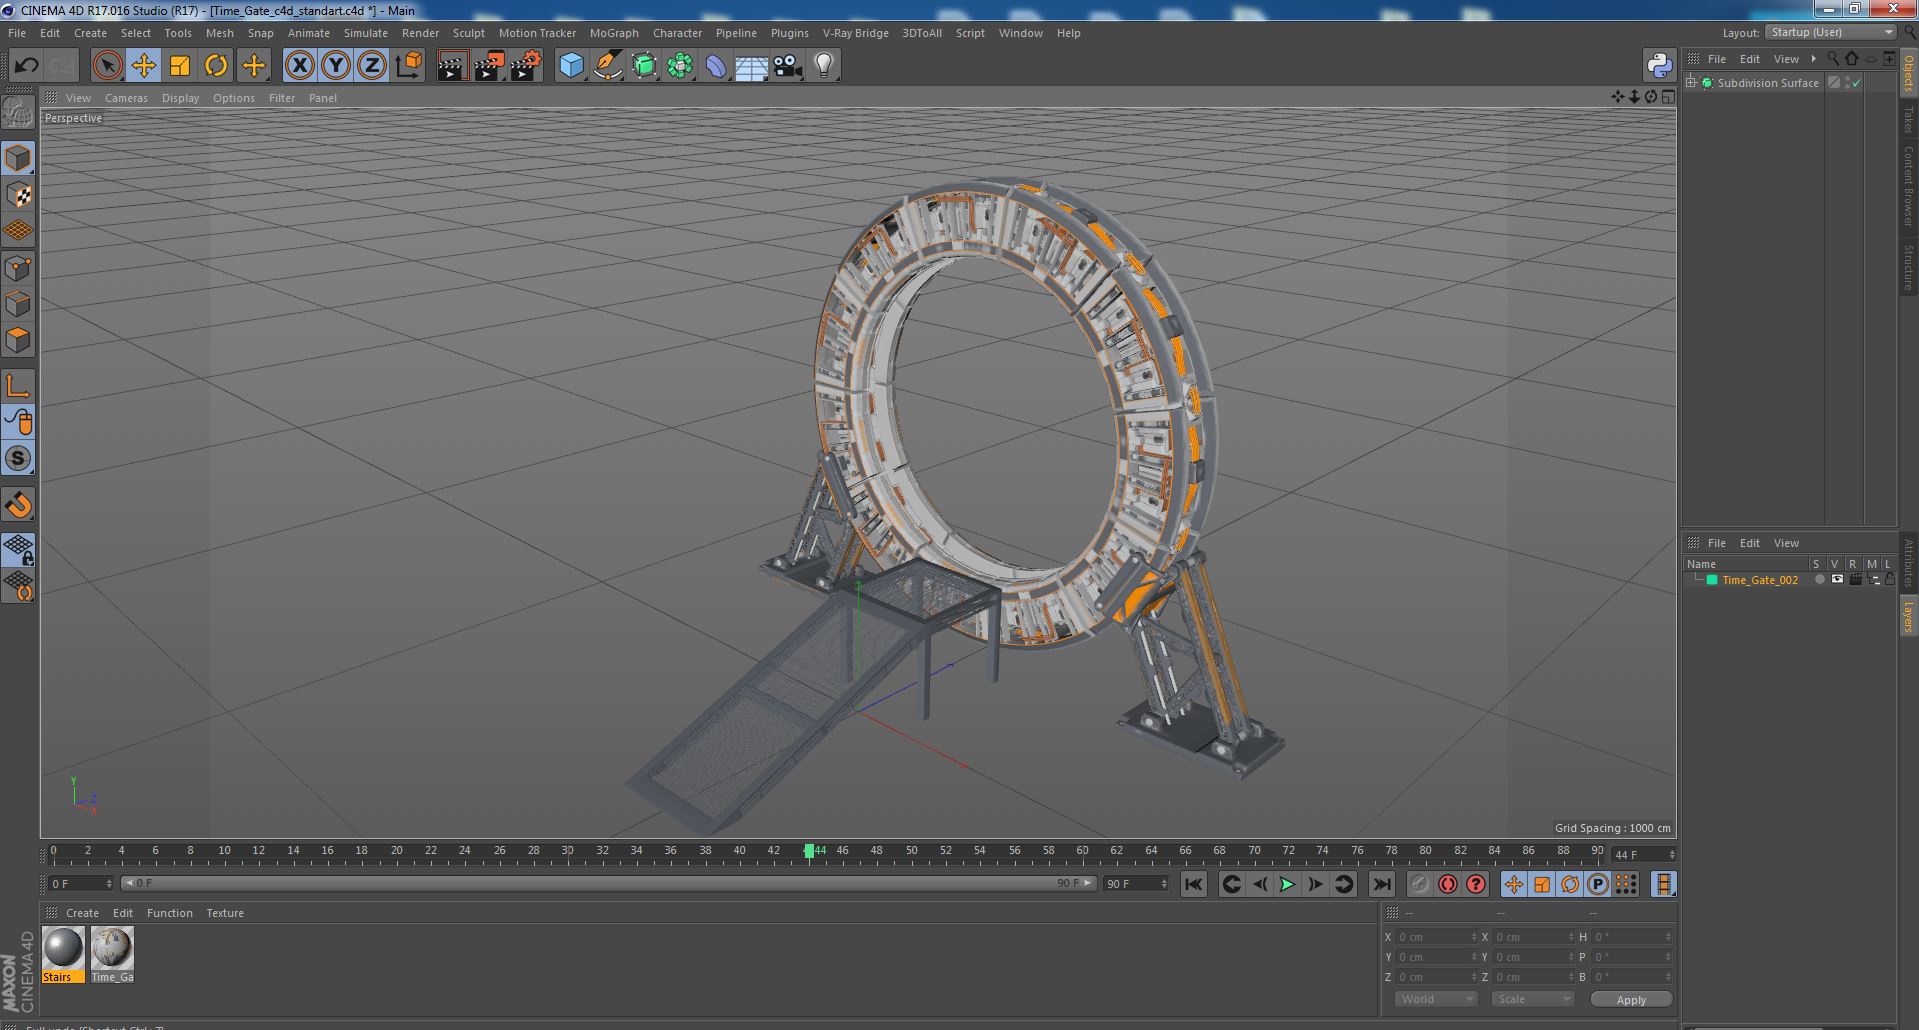
Task: Select the Live Selection tool
Action: 107,66
